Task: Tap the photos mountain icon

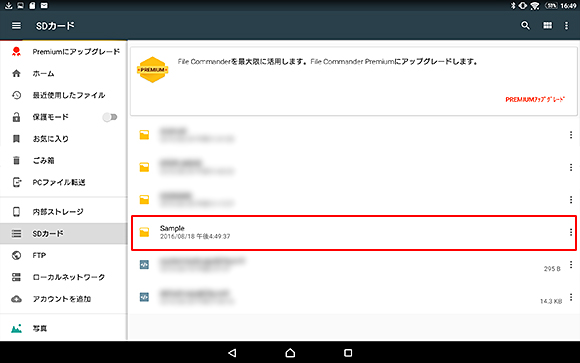Action: [16, 328]
